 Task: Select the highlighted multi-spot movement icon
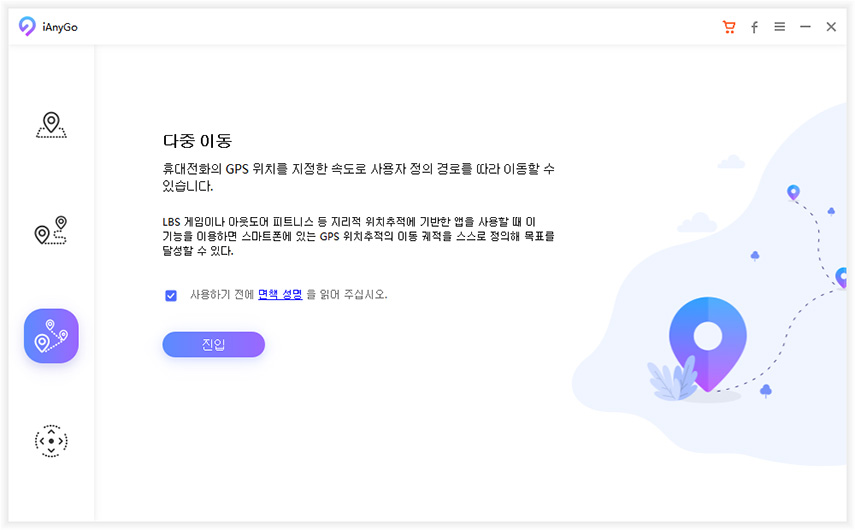click(51, 336)
